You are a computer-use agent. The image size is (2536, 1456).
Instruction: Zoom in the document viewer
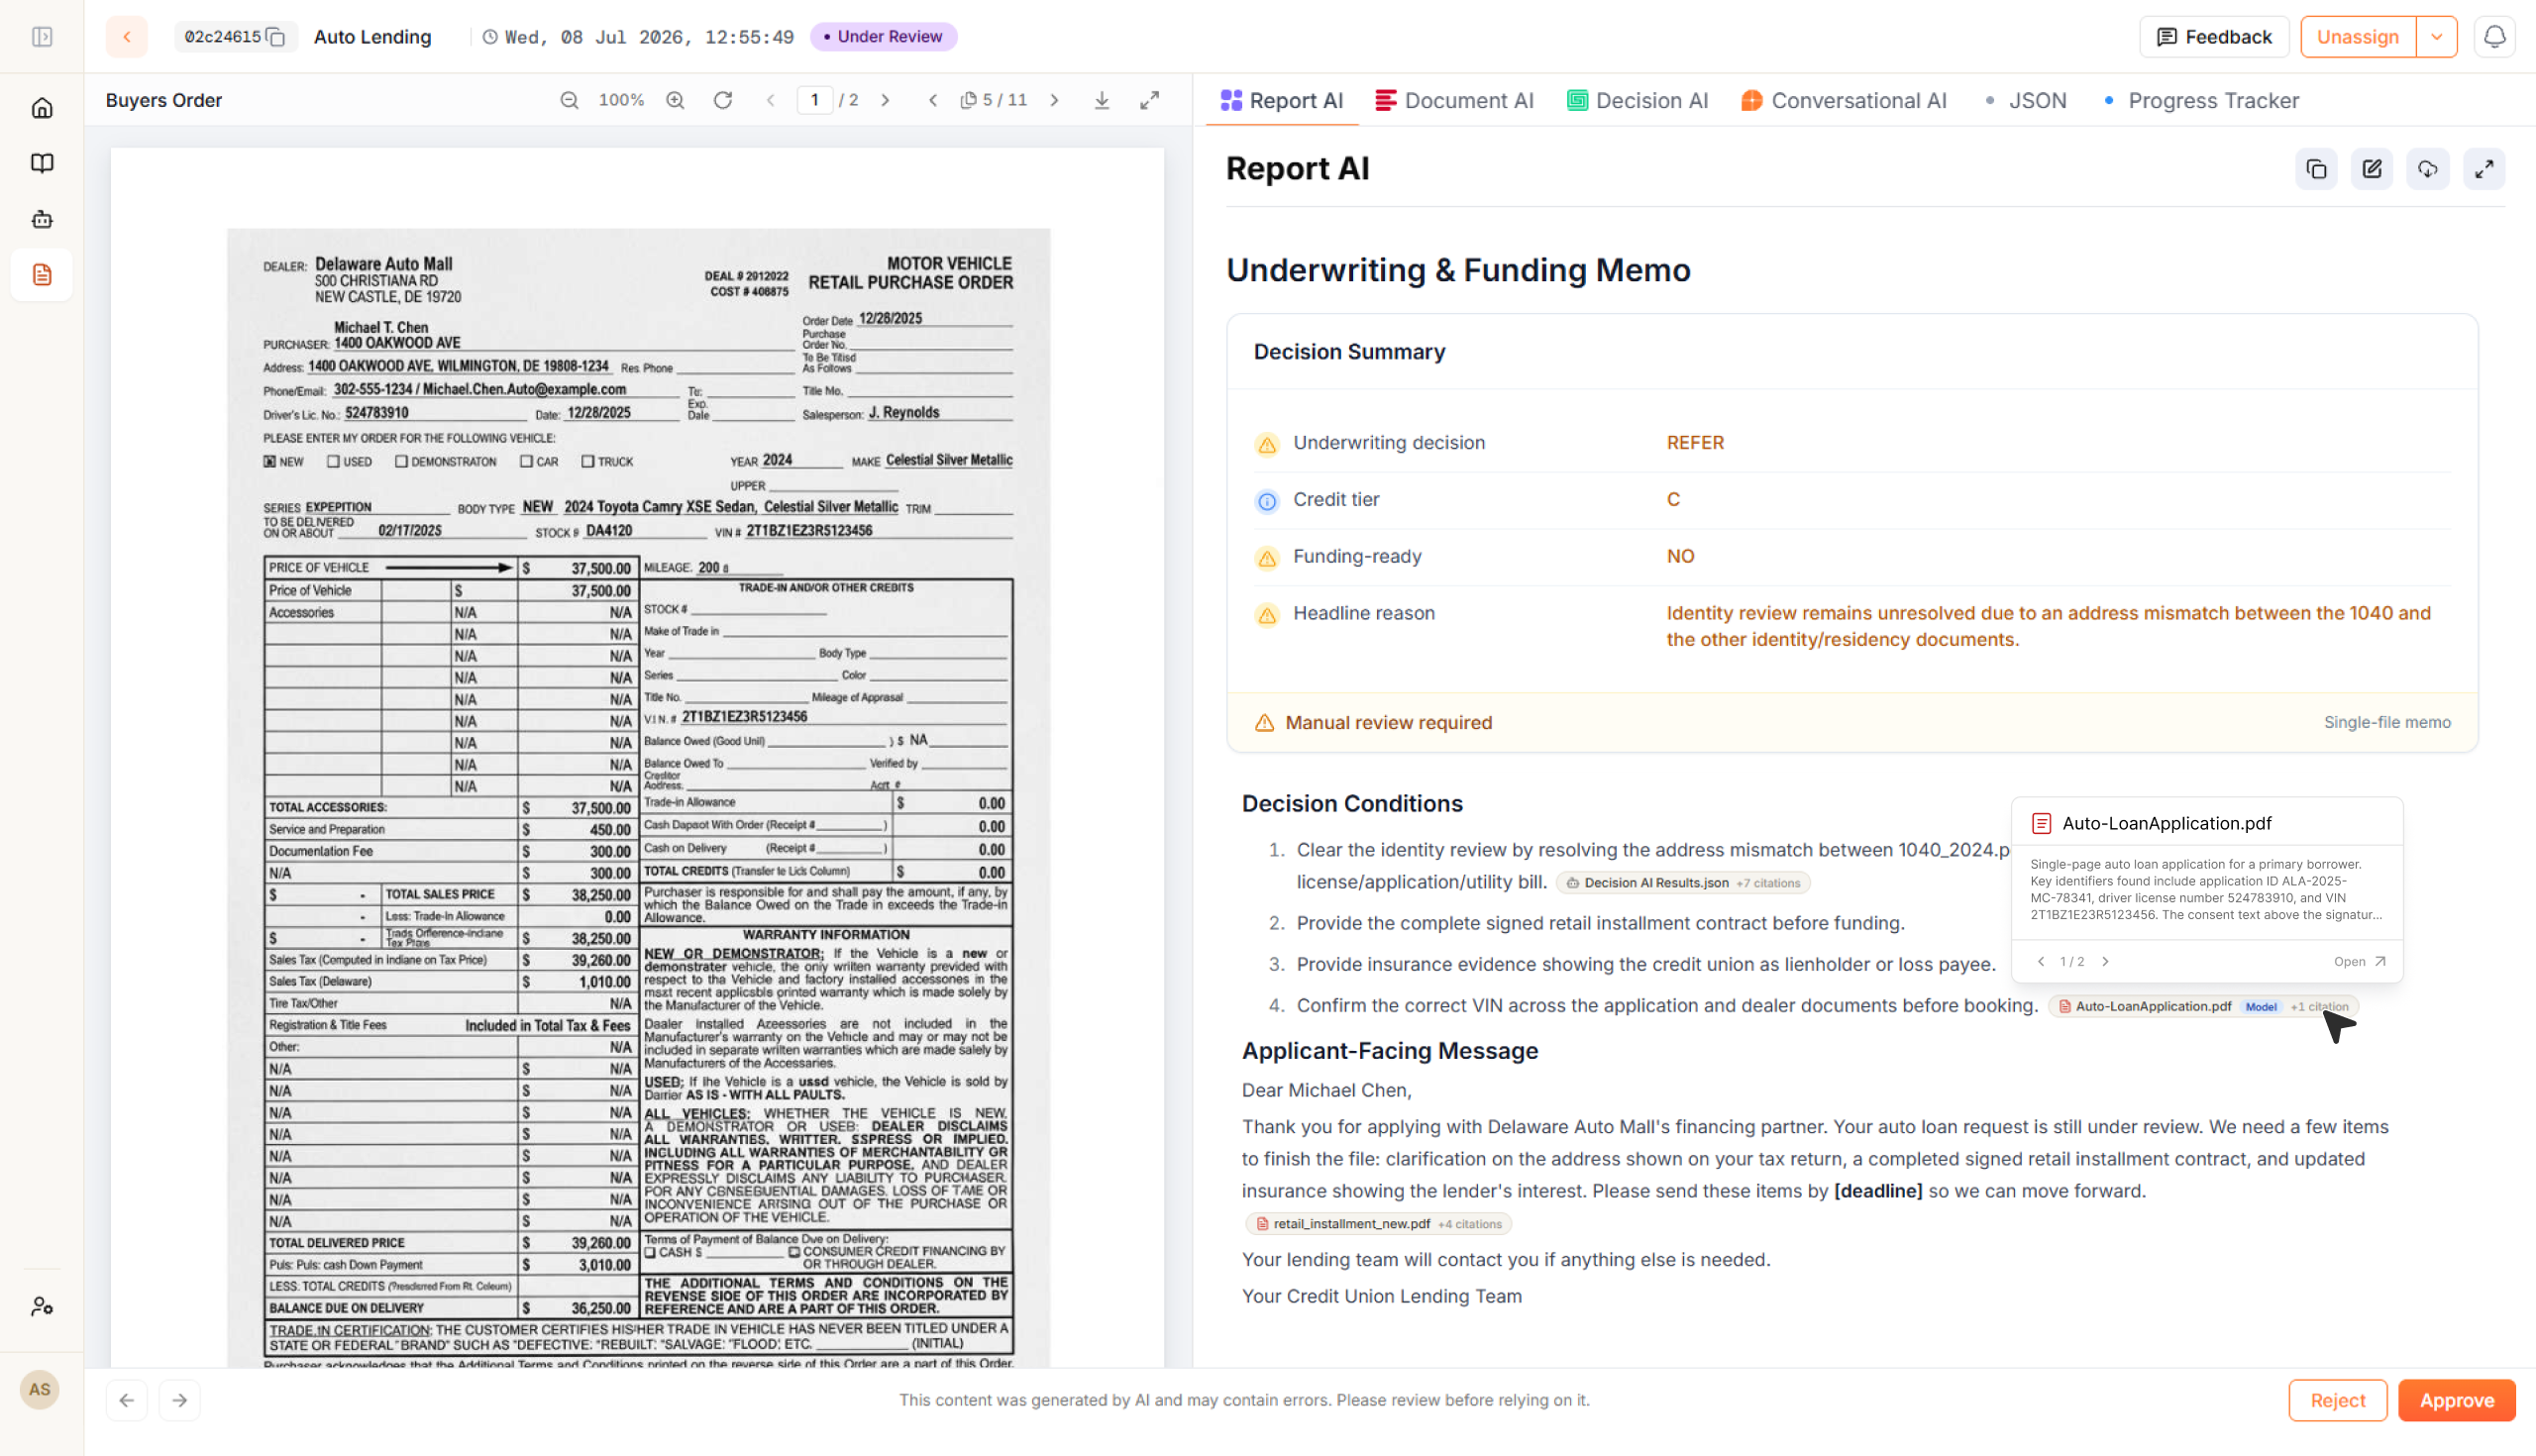point(675,100)
